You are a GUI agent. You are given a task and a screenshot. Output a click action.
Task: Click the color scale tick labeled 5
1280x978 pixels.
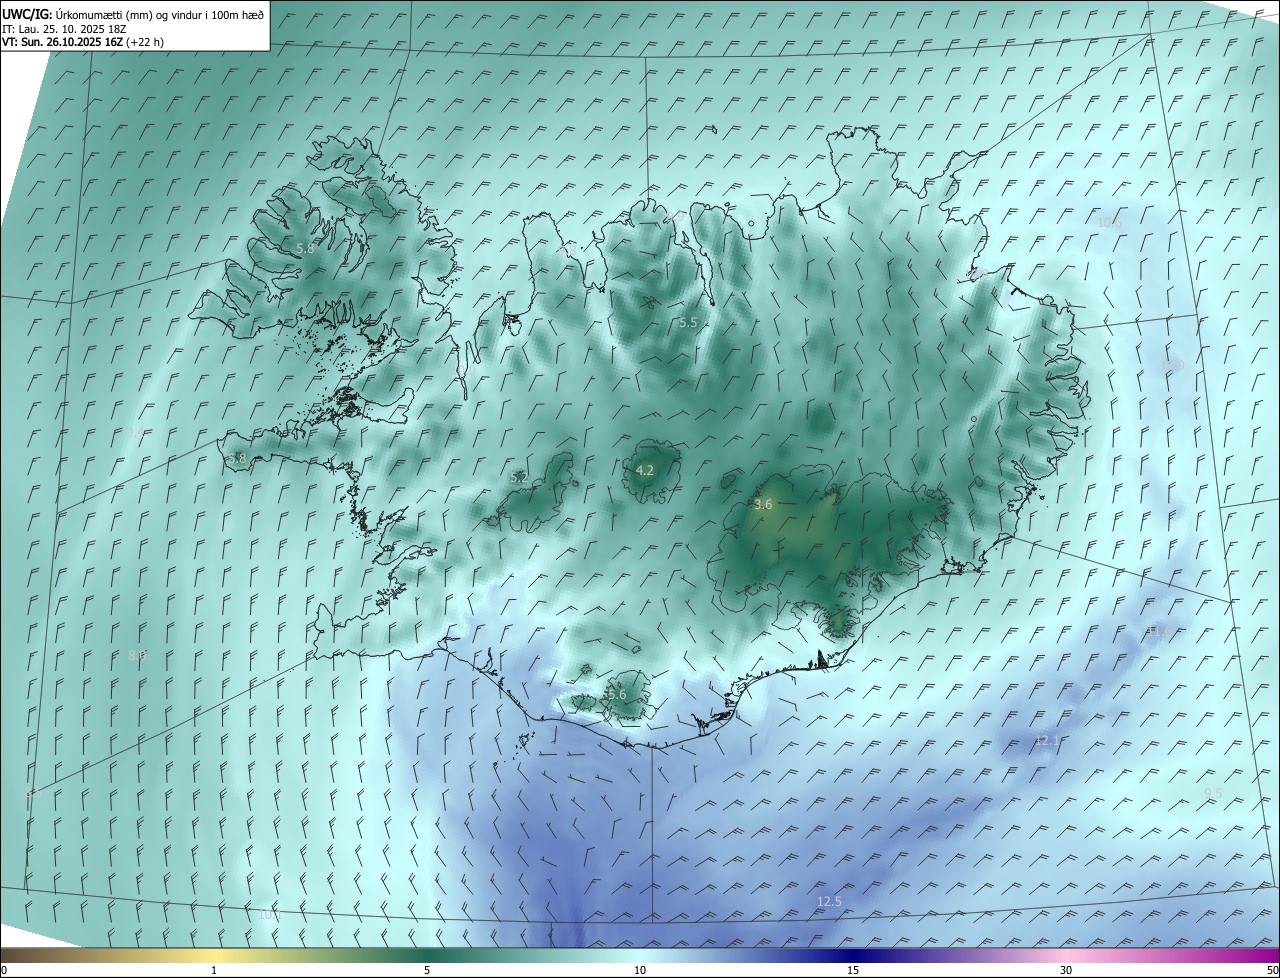(427, 970)
